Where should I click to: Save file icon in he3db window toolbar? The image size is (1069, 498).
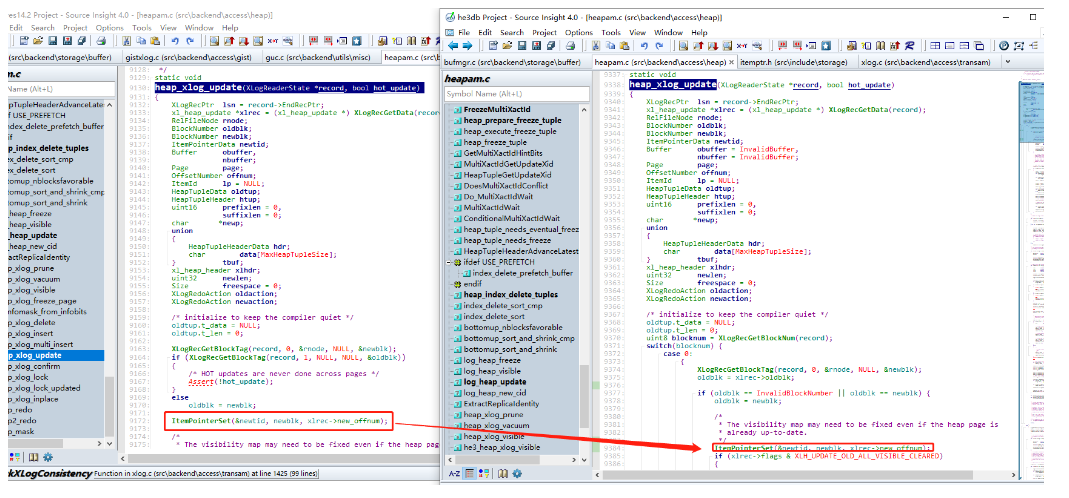(x=522, y=46)
